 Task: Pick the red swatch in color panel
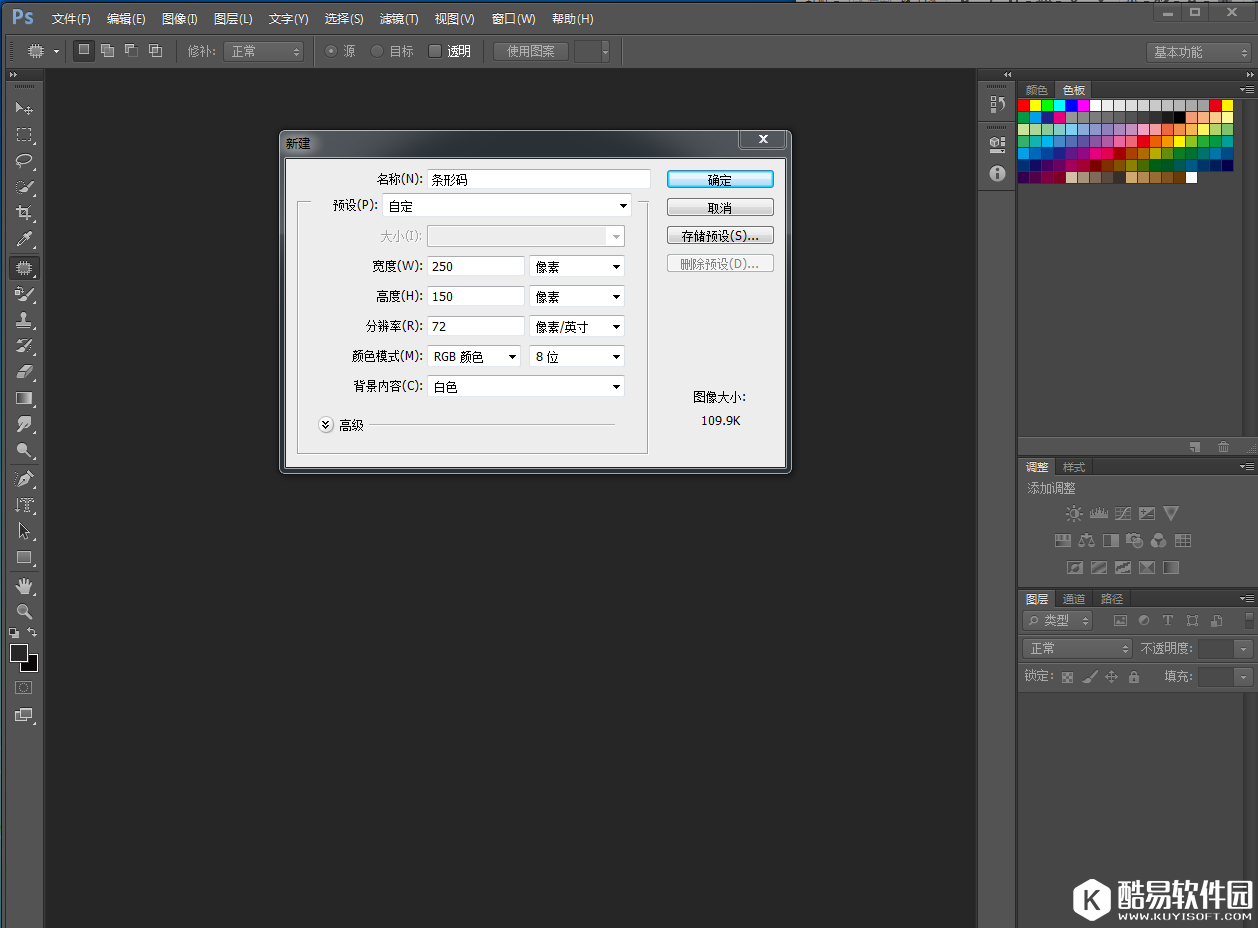1024,105
